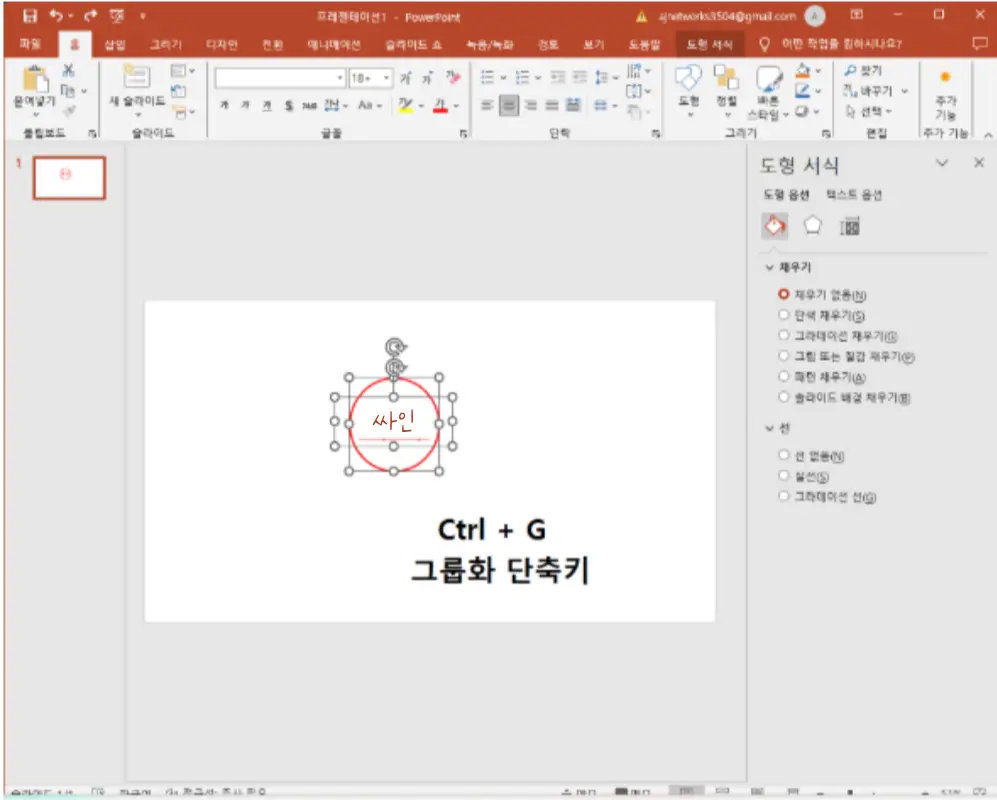This screenshot has height=800, width=997.
Task: Select the 단색 채우기 radio option
Action: (x=784, y=315)
